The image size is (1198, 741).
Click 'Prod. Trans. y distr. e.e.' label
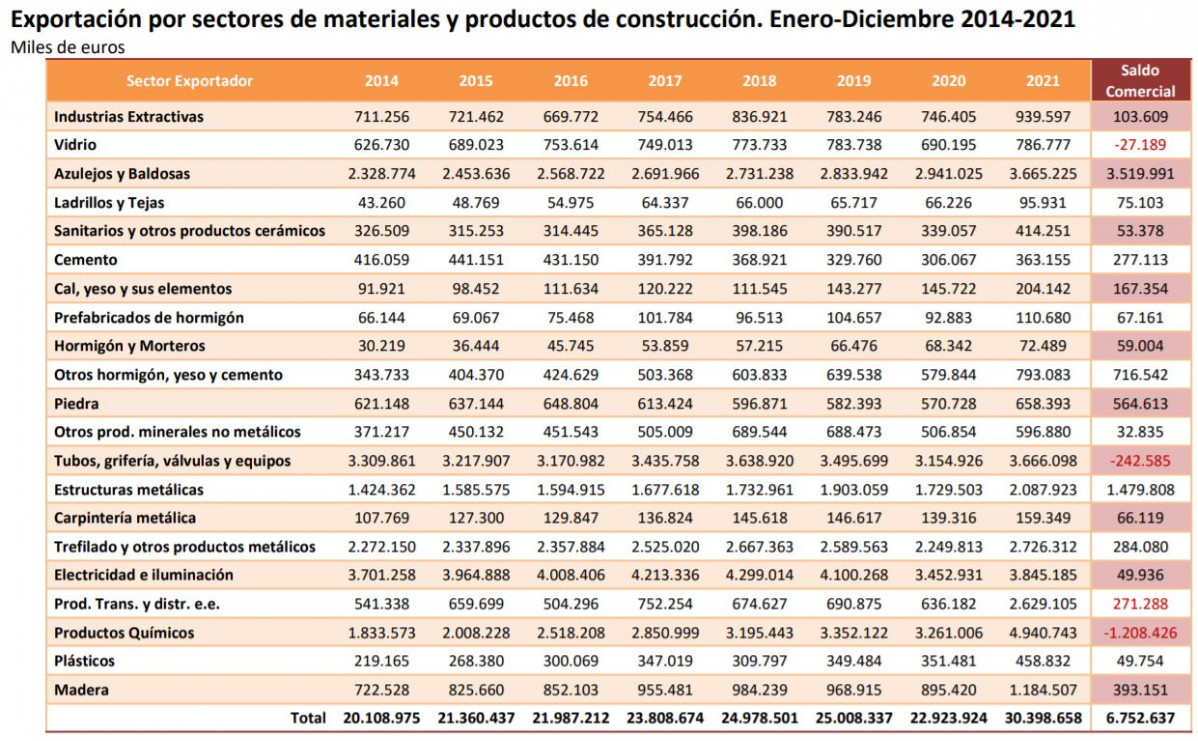pyautogui.click(x=137, y=603)
